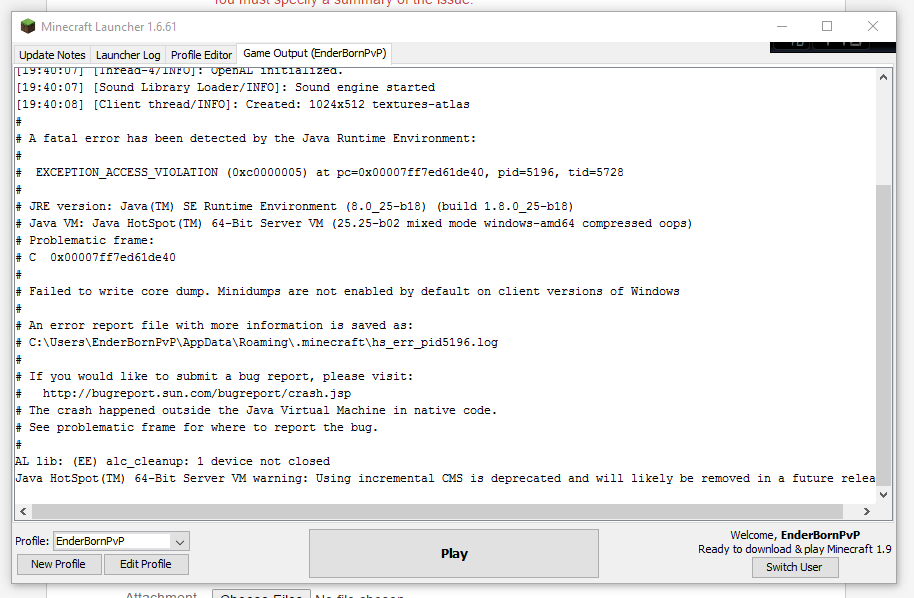This screenshot has height=598, width=914.
Task: Open the Profile dropdown showing EnderBornPvP
Action: click(121, 541)
